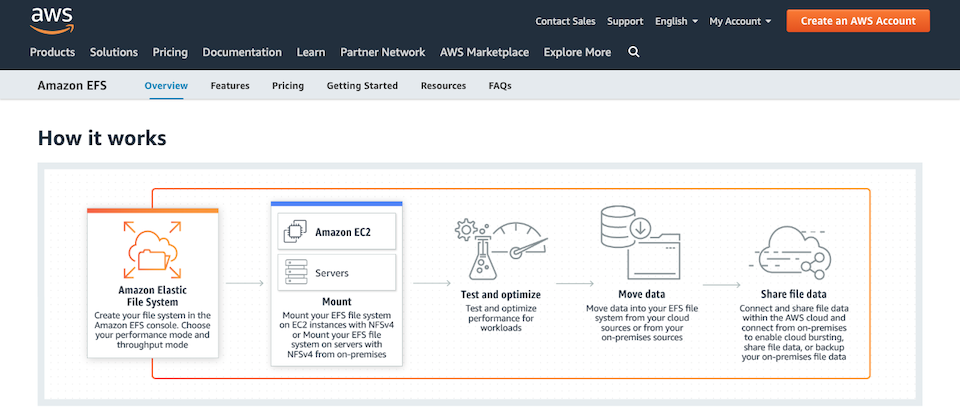Switch to the Pricing tab under Amazon EFS
The height and width of the screenshot is (420, 960).
[288, 86]
